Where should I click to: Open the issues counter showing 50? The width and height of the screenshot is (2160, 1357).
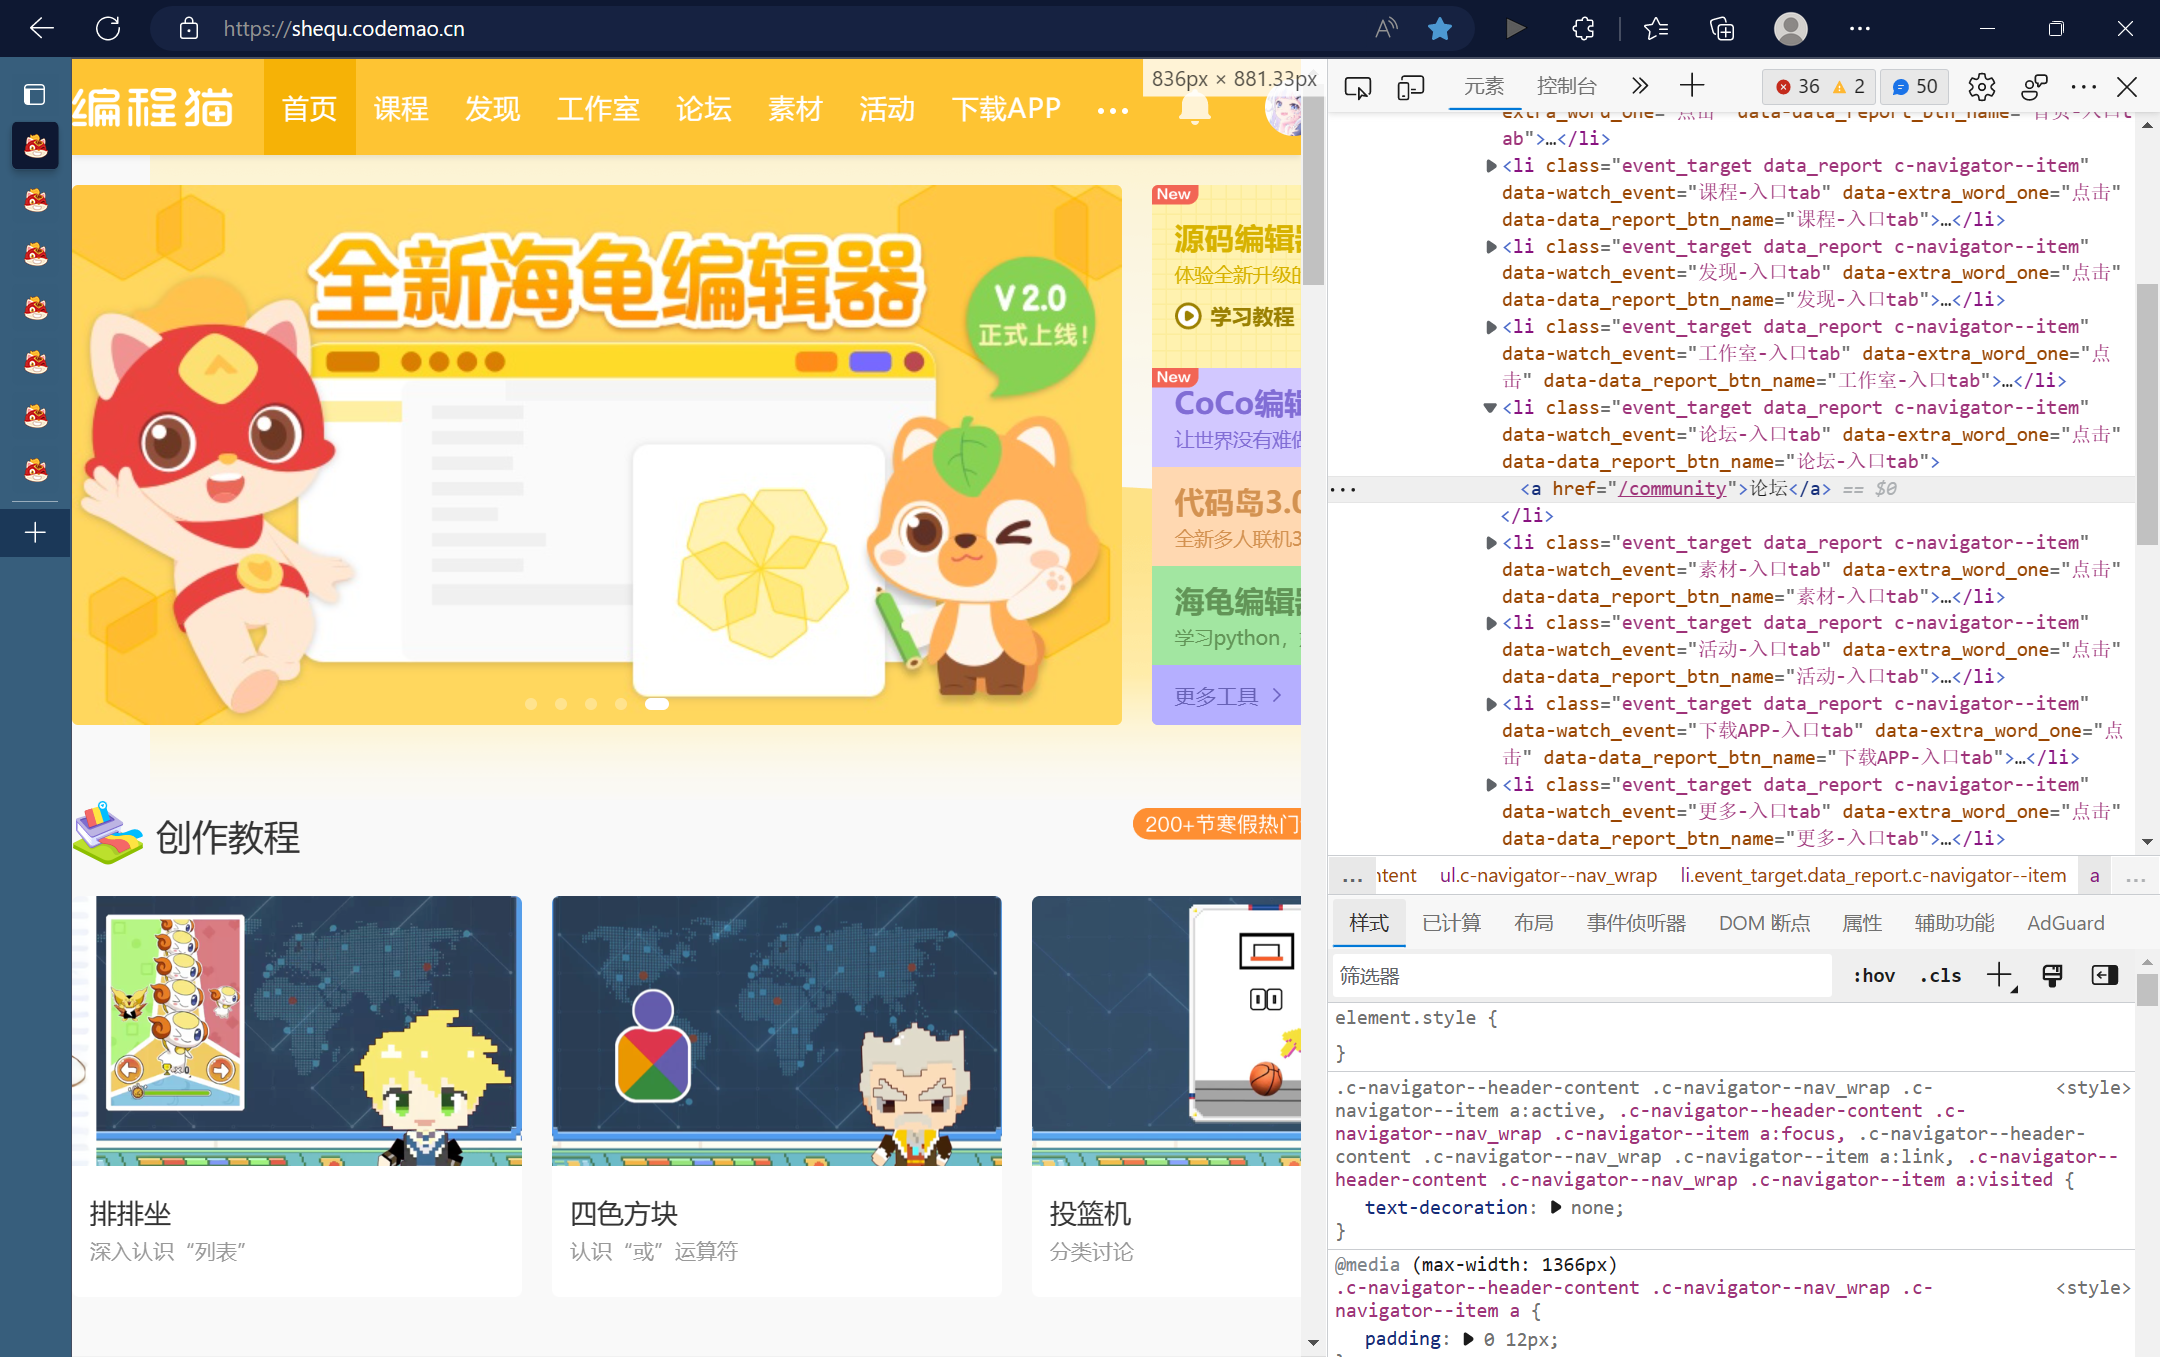click(x=1915, y=87)
